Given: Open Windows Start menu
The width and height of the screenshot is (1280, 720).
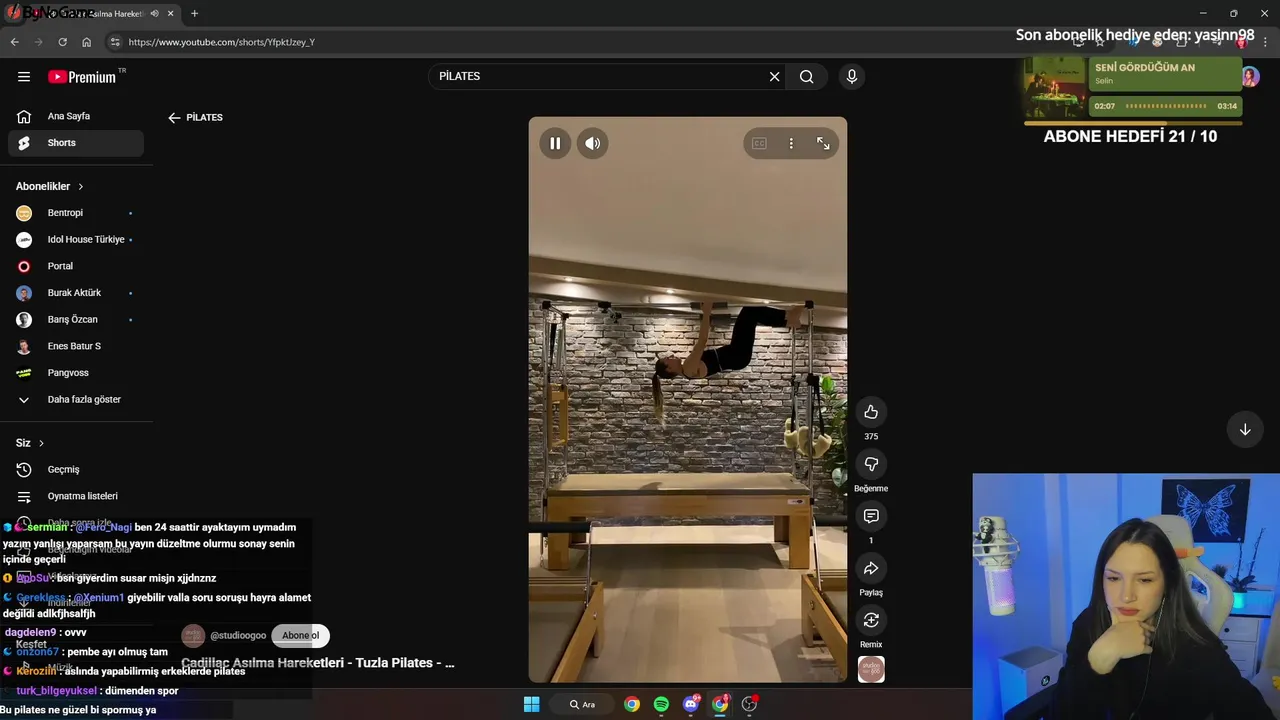Looking at the screenshot, I should 532,704.
